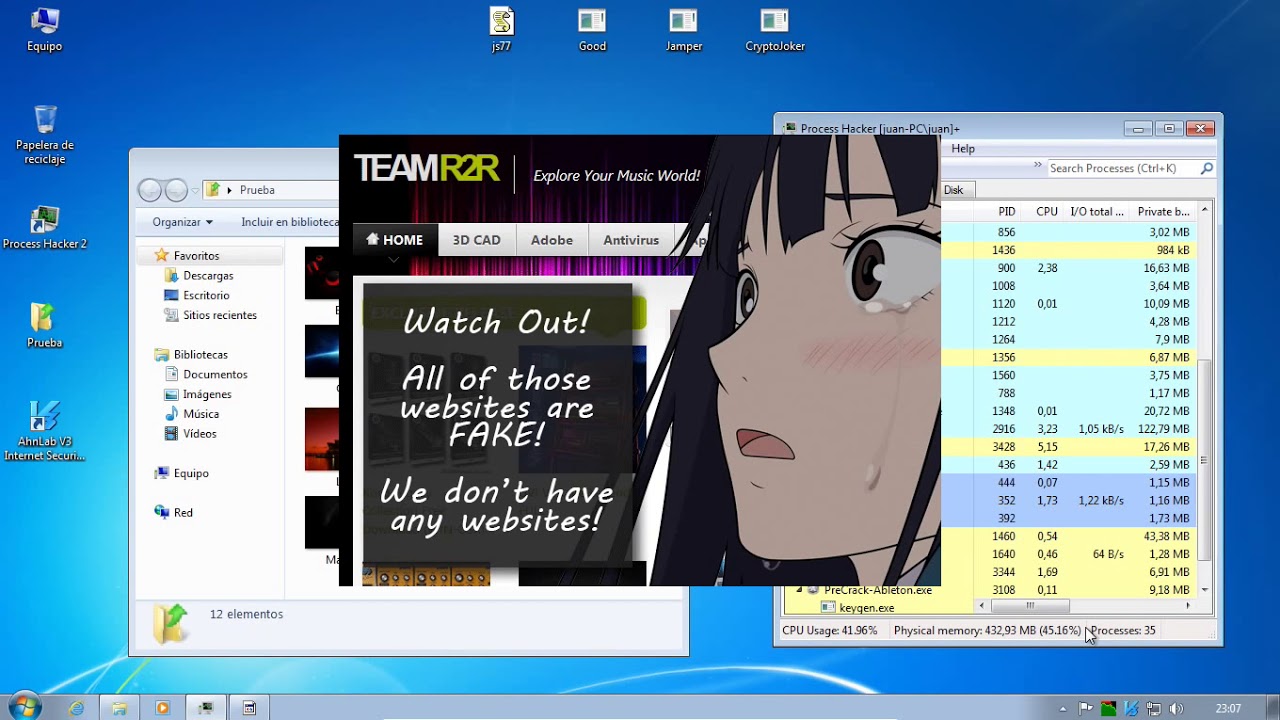Select Vídeos library in sidebar

(x=190, y=434)
